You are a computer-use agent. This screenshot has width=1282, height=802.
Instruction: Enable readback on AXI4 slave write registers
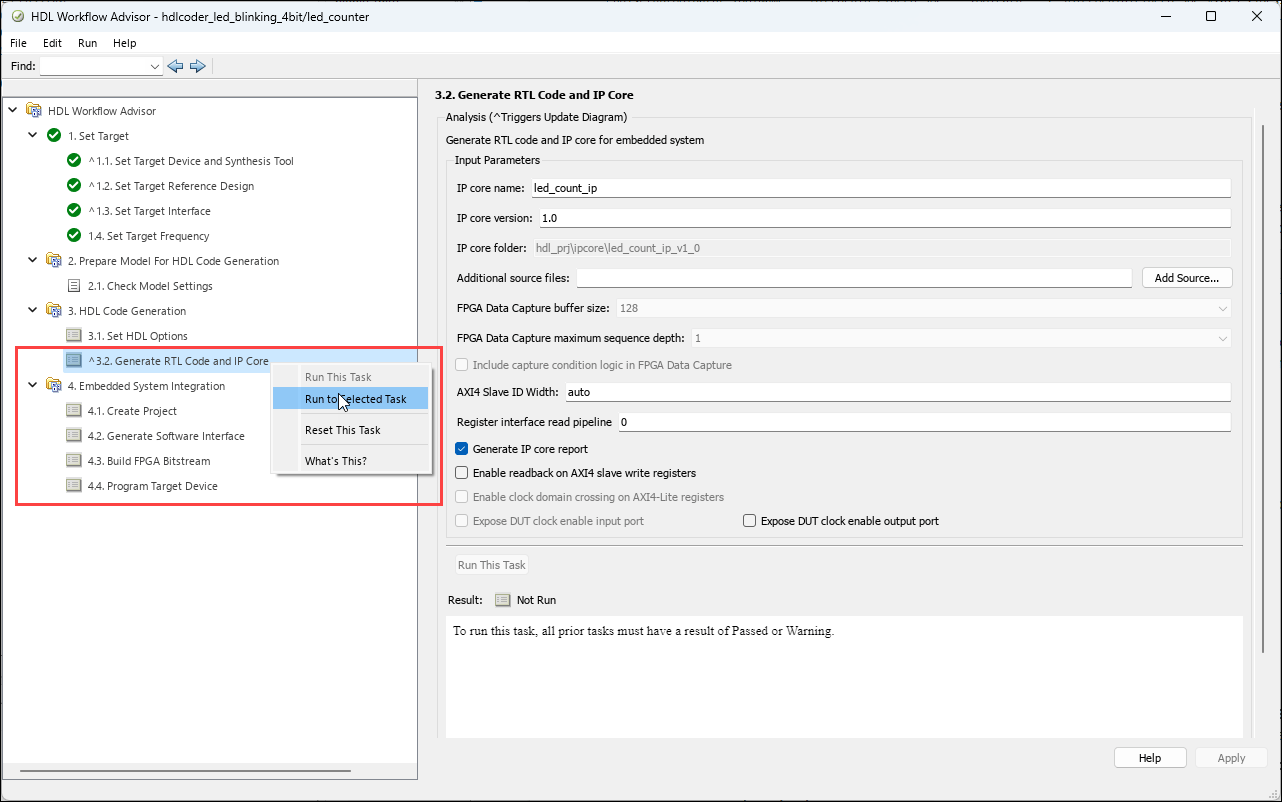tap(462, 473)
